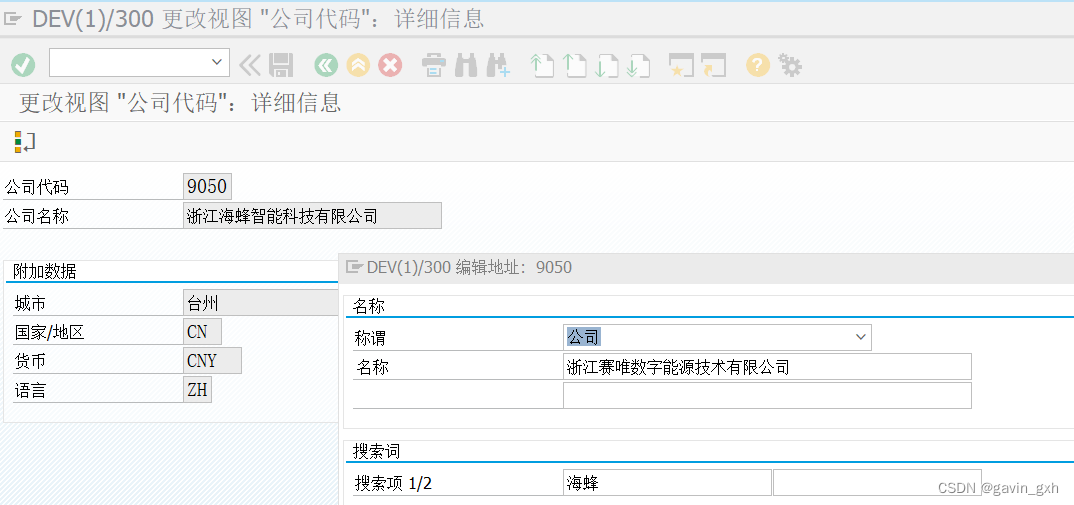The width and height of the screenshot is (1074, 505).
Task: Click the language field ZH
Action: pos(197,390)
